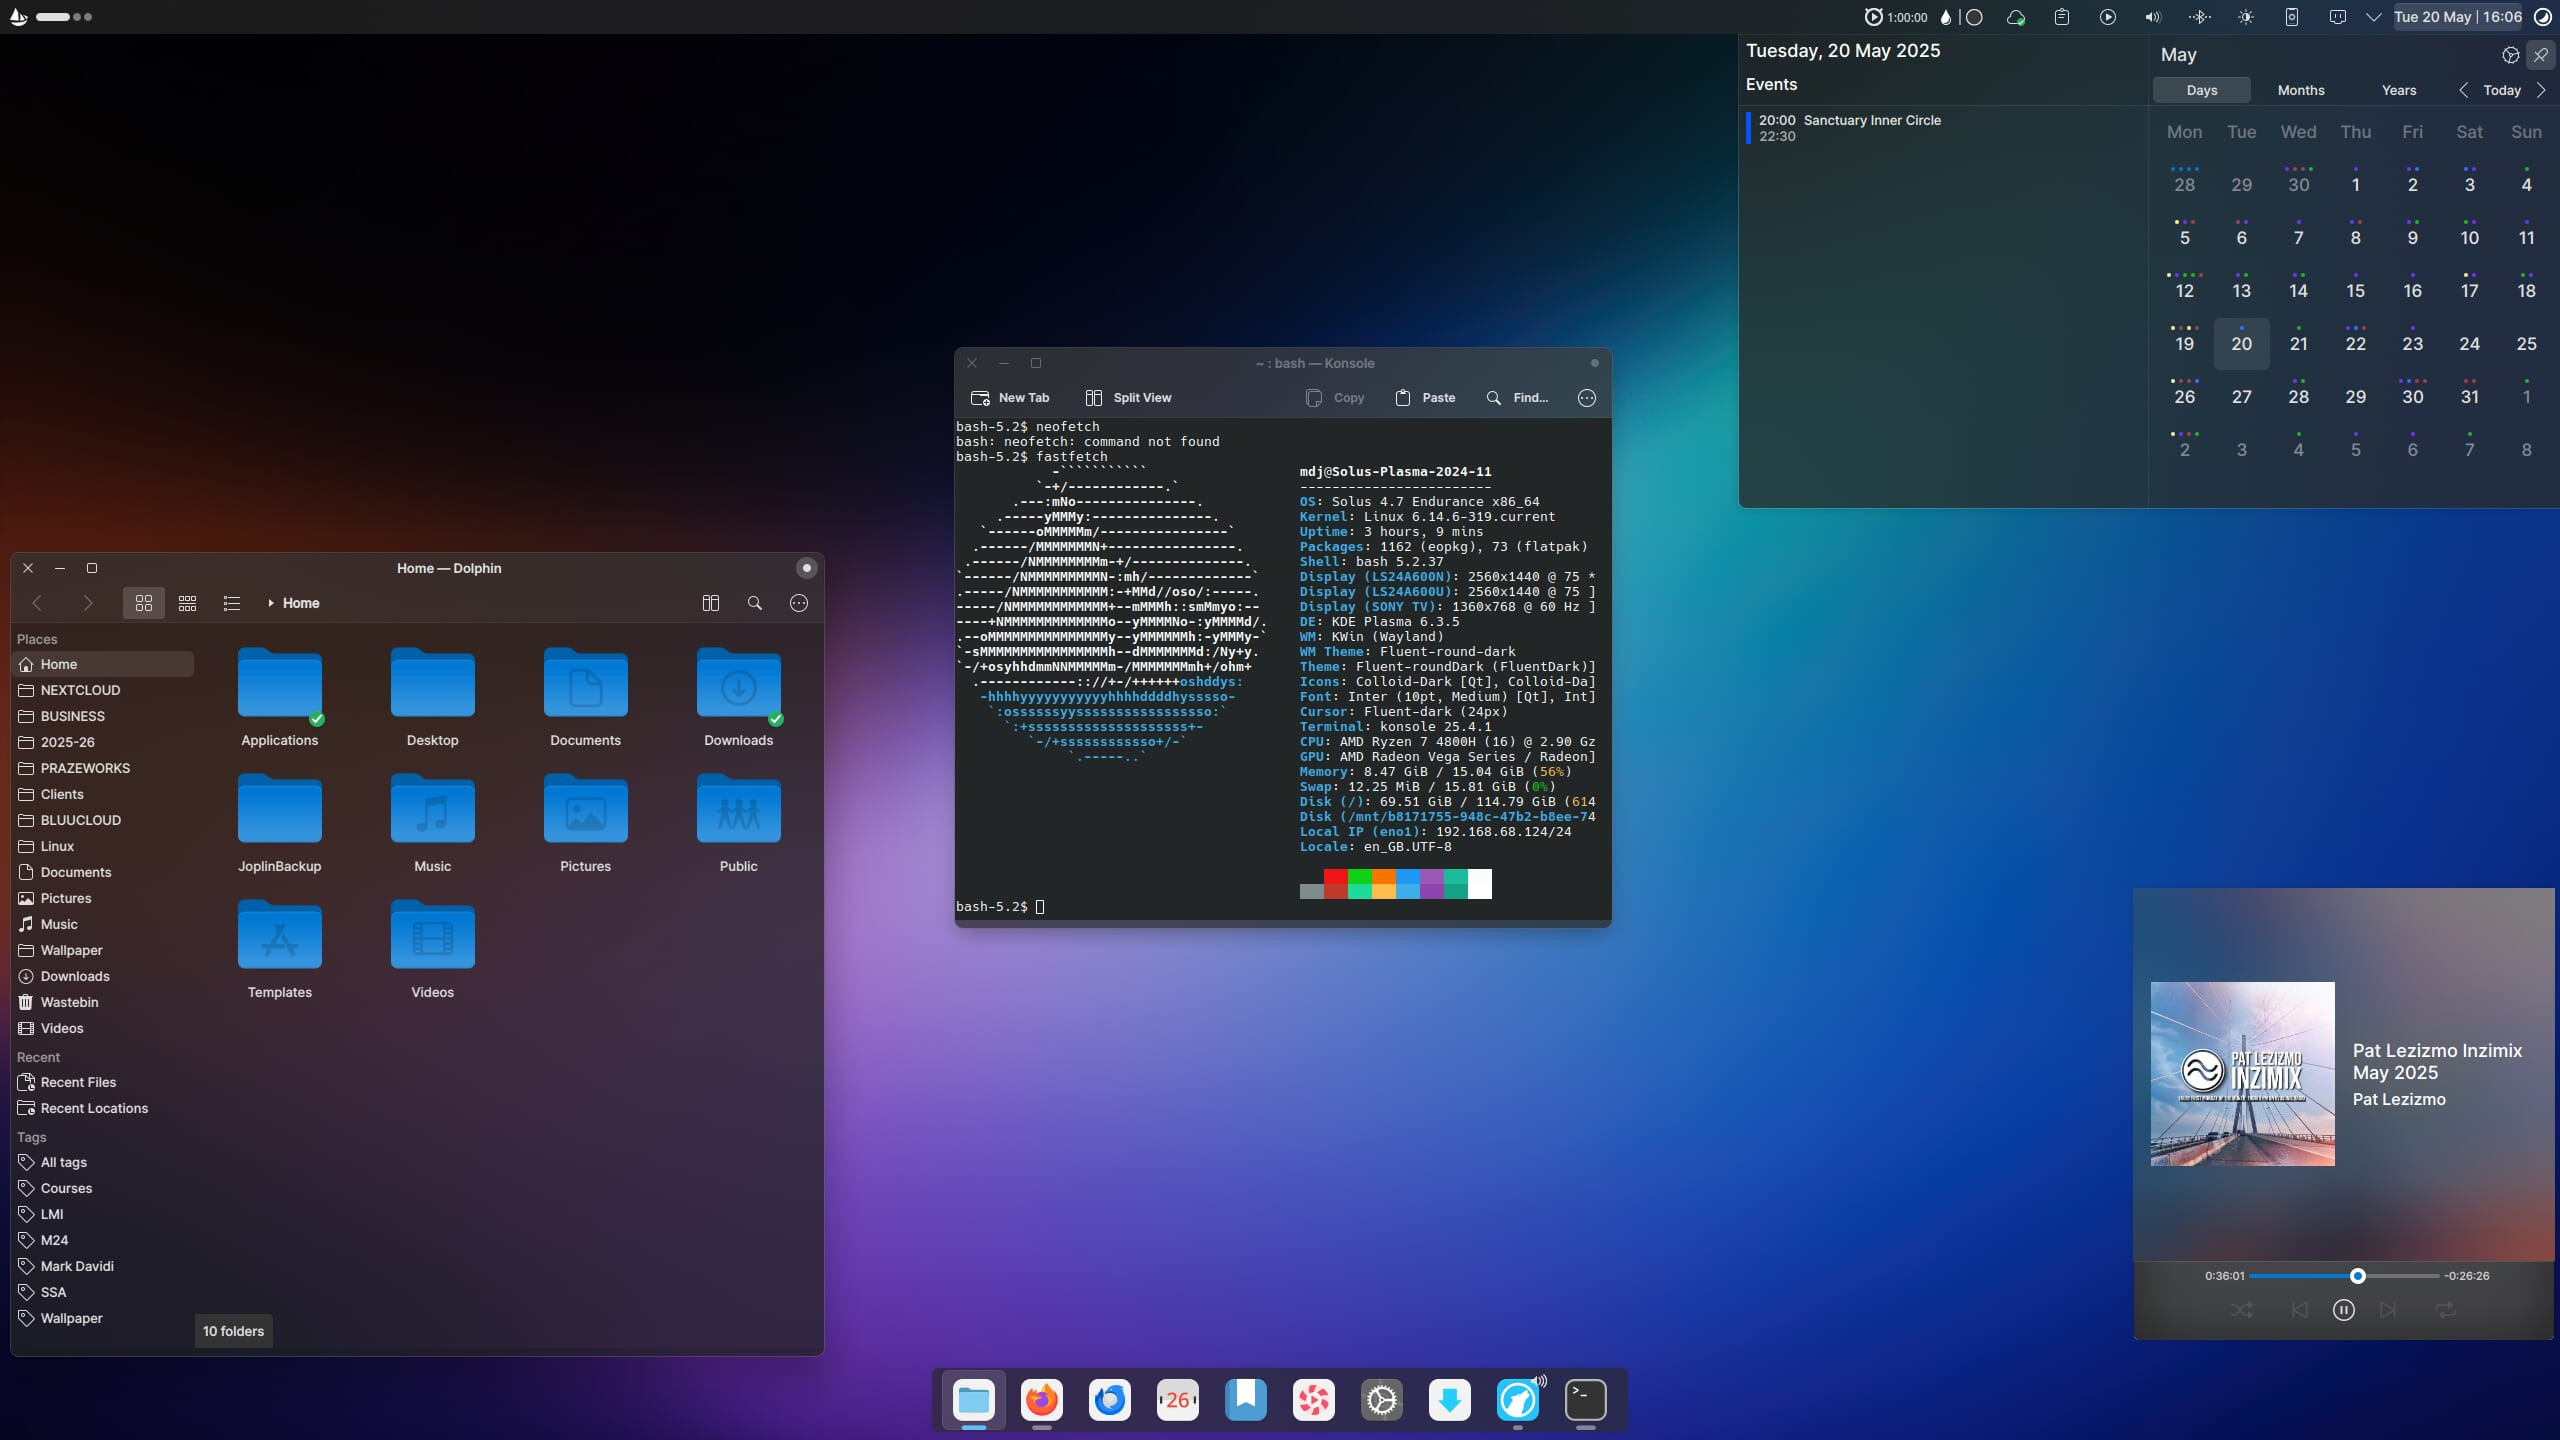Toggle repeat in media player
Viewport: 2560px width, 1440px height.
[x=2446, y=1310]
